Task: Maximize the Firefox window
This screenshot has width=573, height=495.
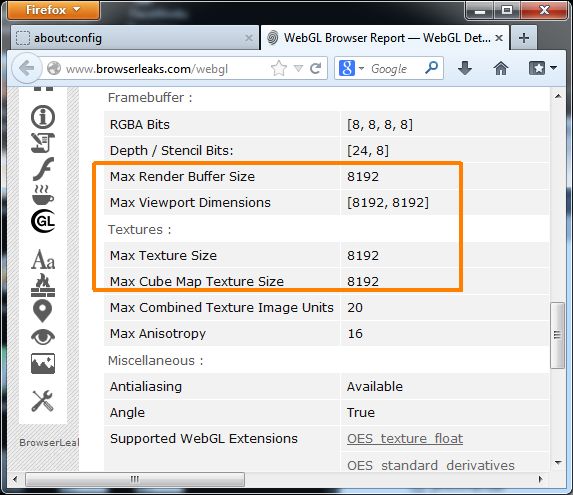Action: (506, 10)
